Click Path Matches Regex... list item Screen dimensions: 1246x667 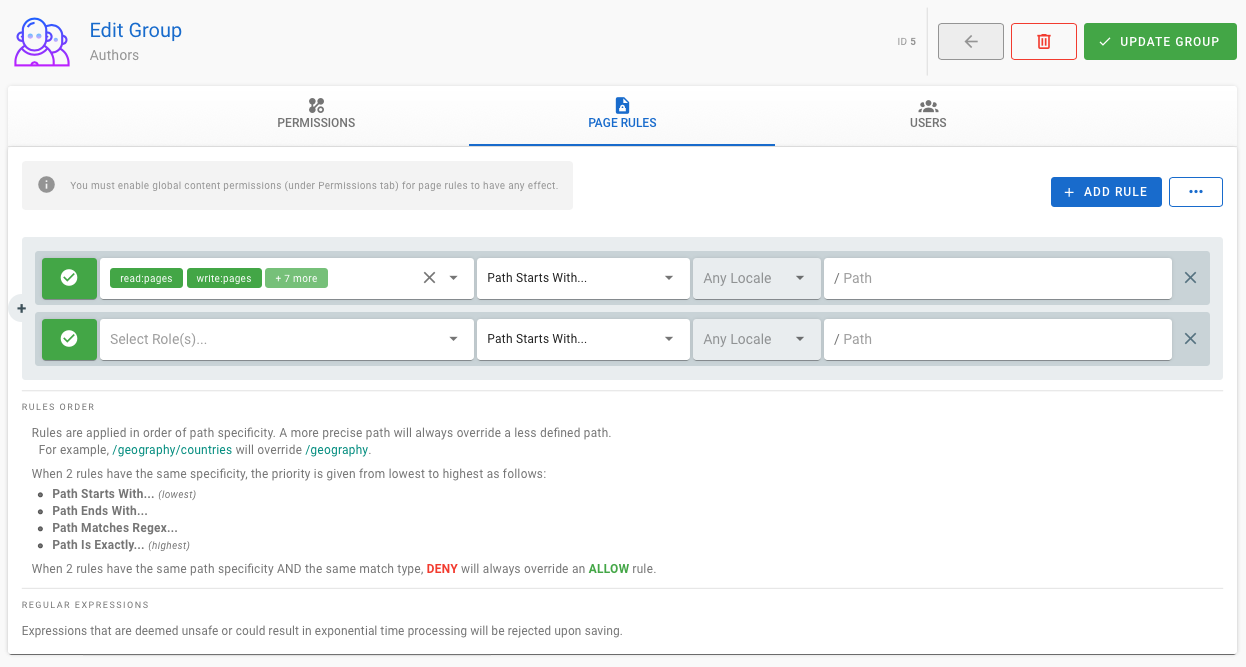tap(115, 528)
